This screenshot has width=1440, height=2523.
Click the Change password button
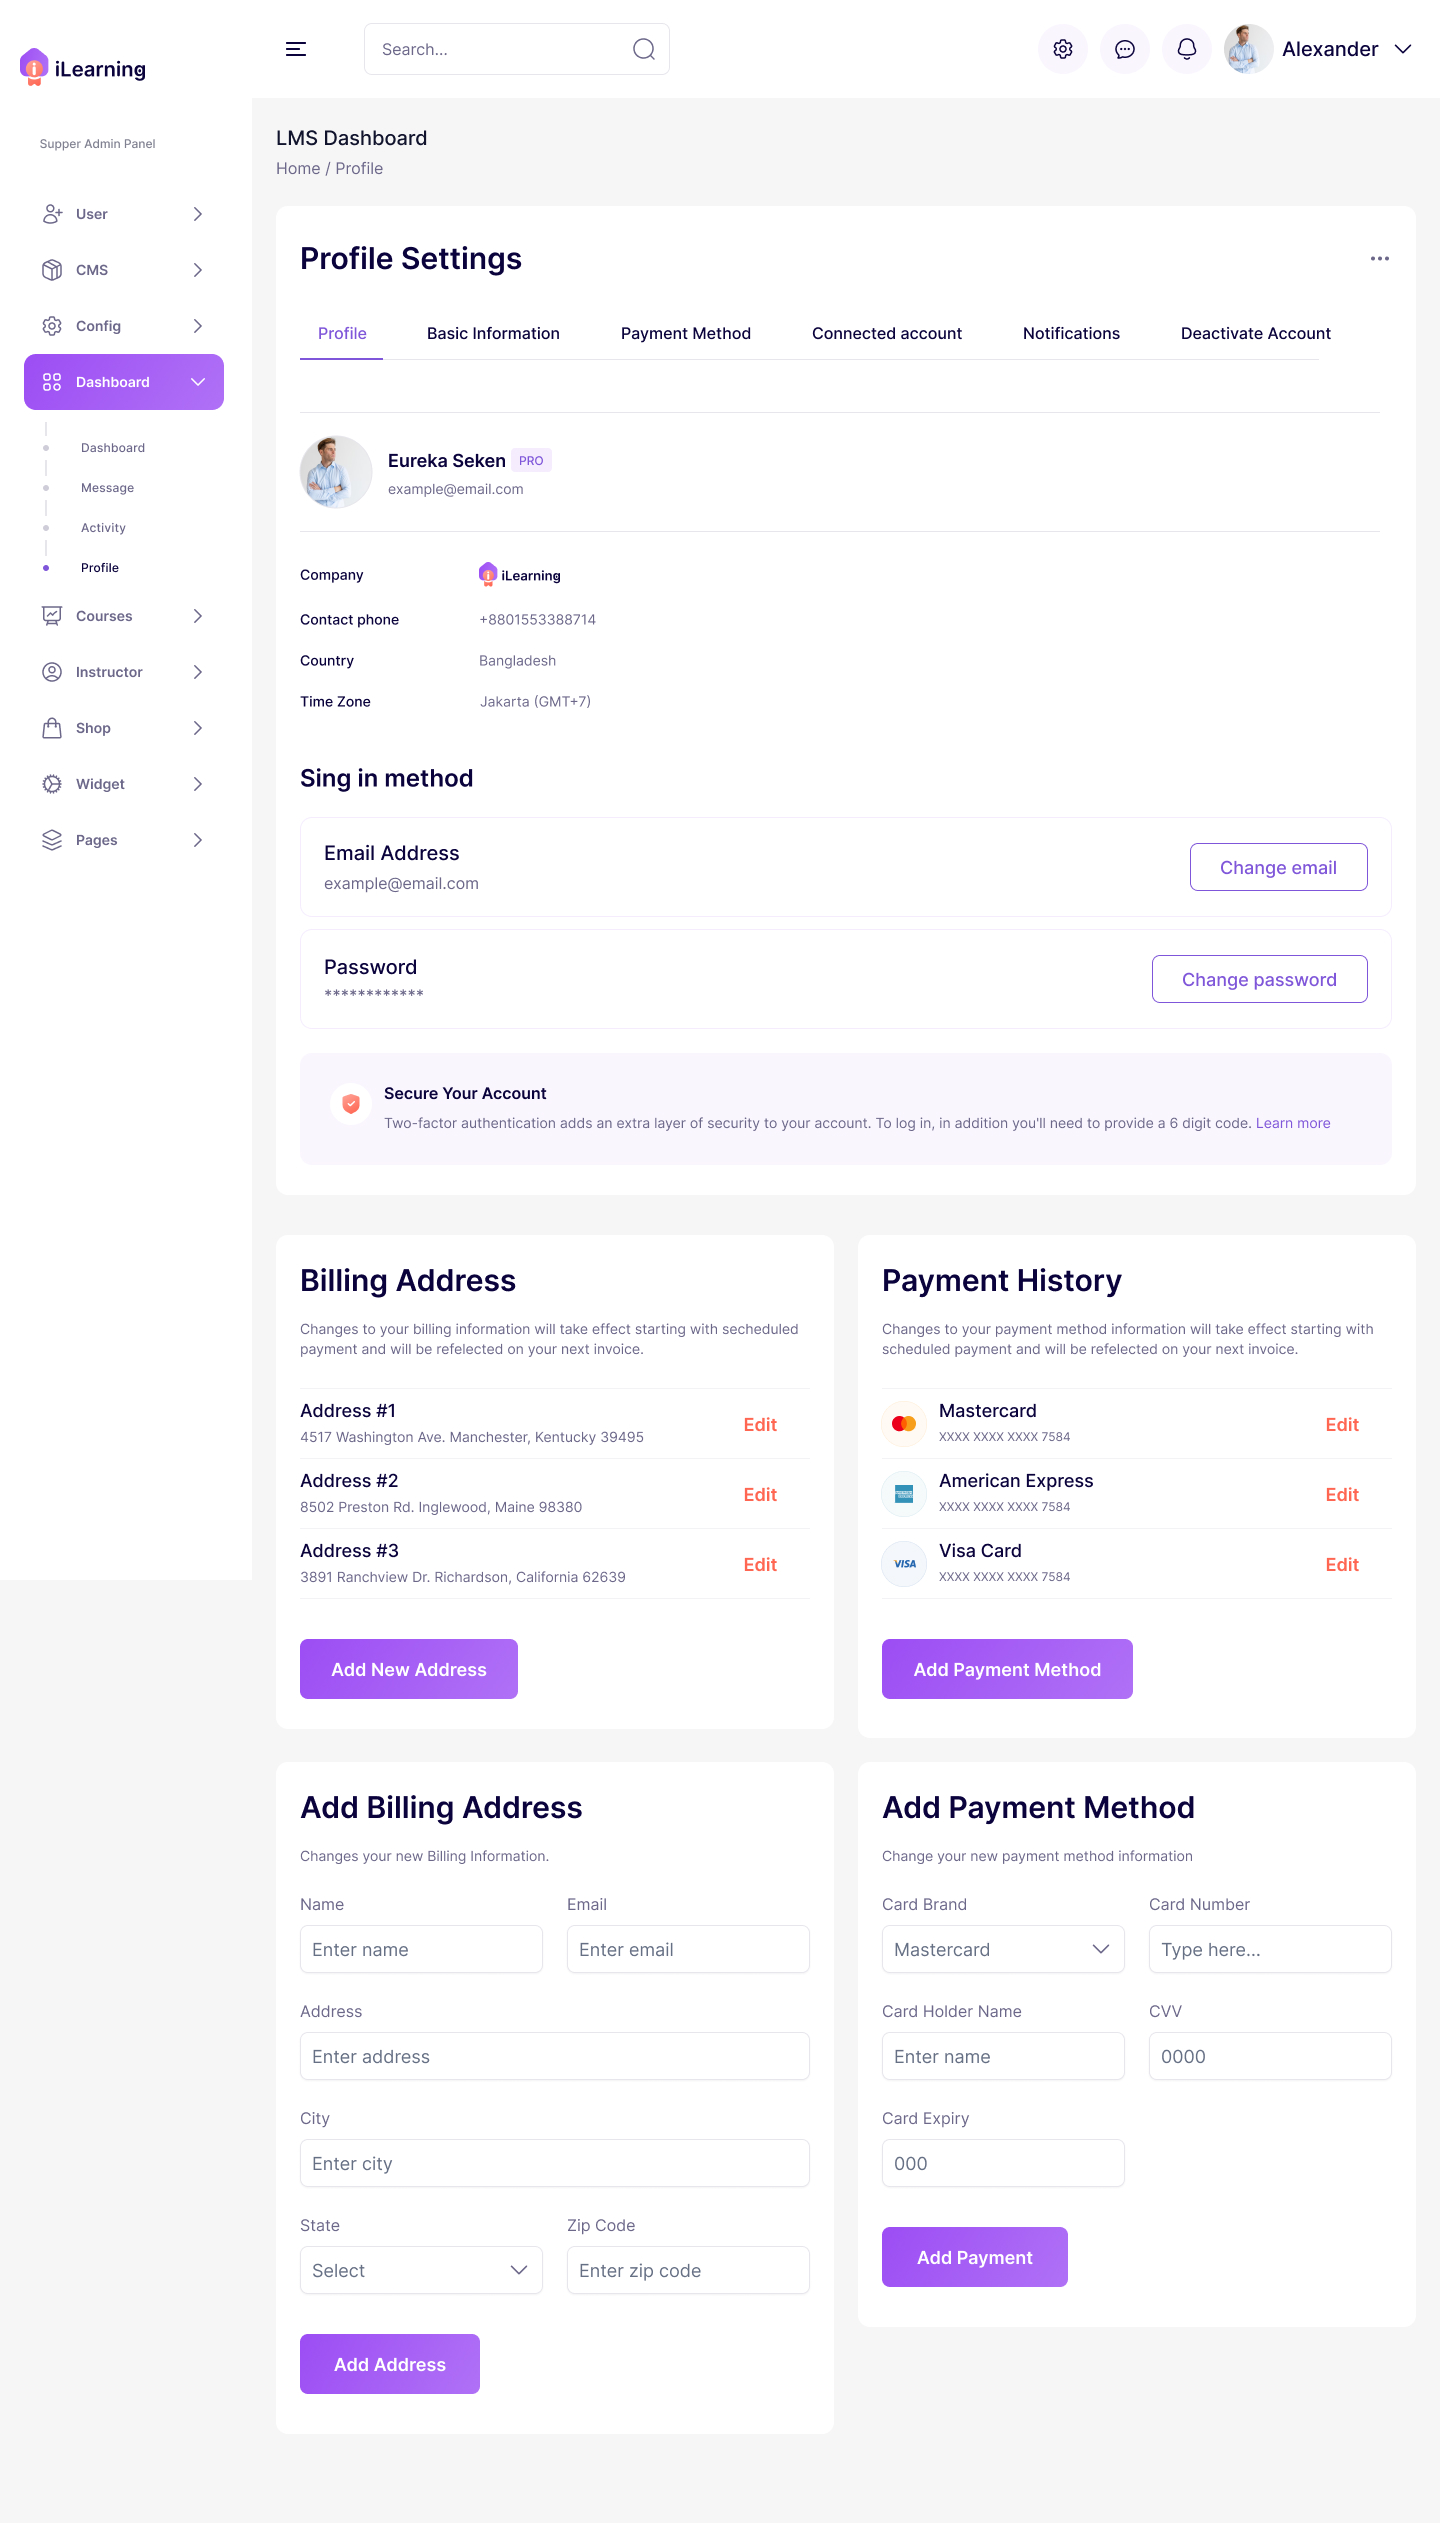1259,979
